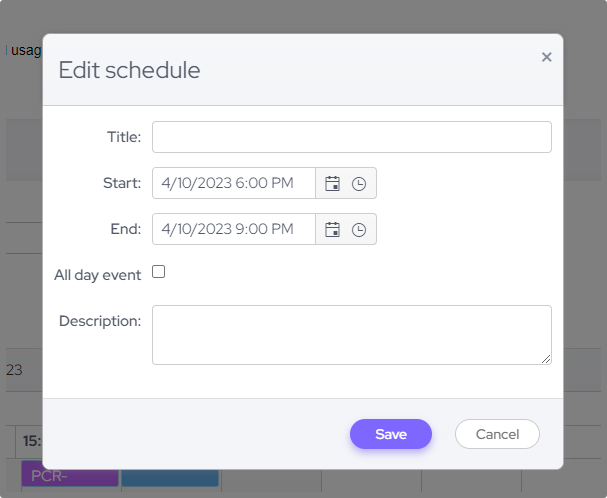Screen dimensions: 607x498
Task: Open the End time clock picker
Action: pos(359,230)
